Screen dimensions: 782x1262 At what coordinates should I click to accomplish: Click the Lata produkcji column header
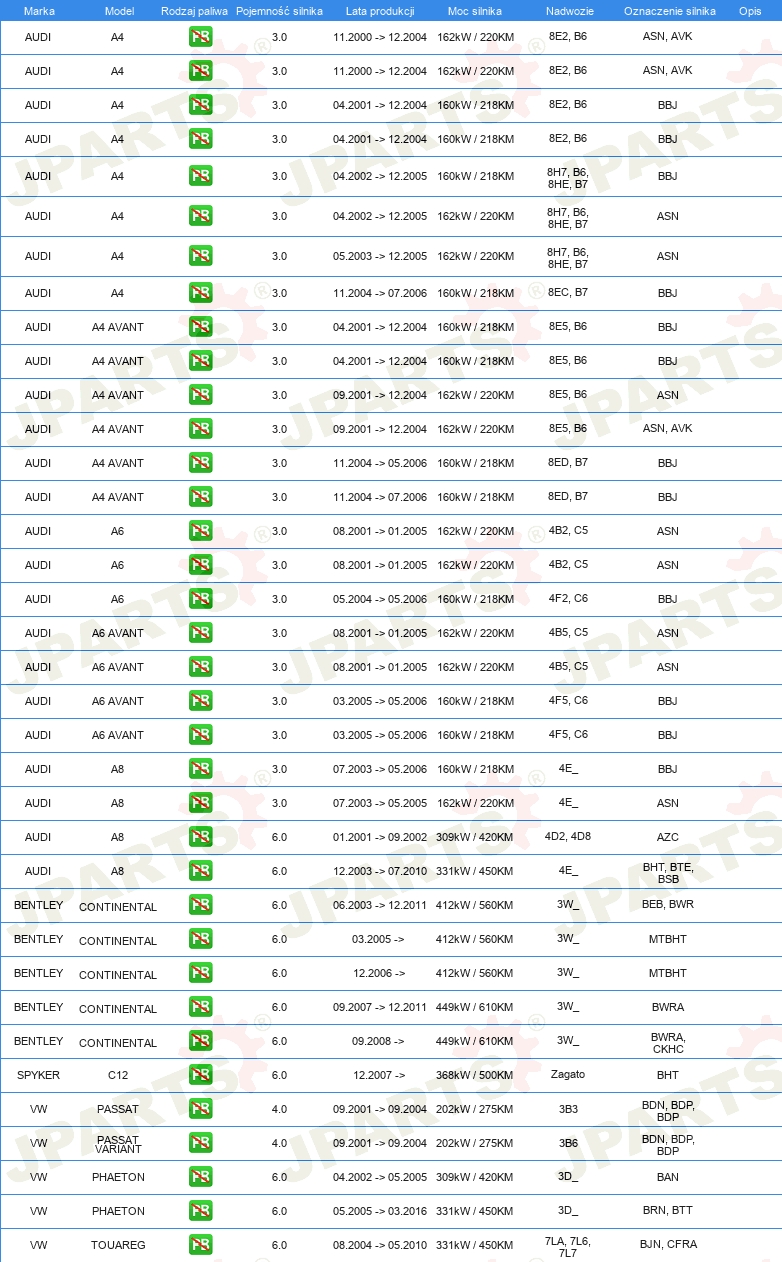(380, 11)
